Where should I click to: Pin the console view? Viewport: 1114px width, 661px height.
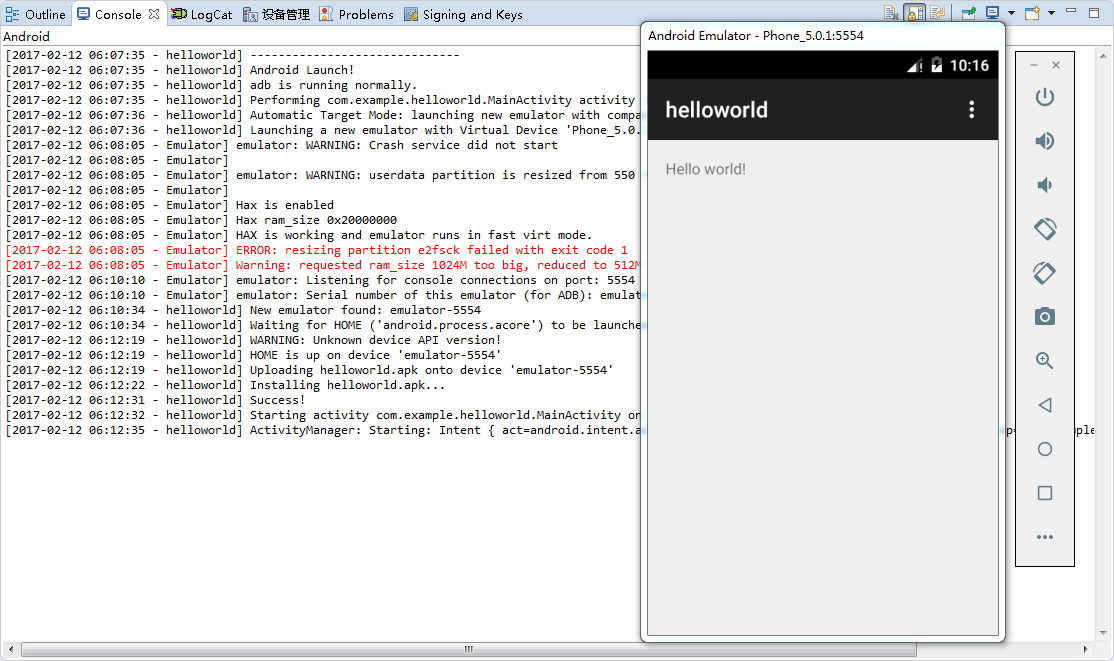click(x=968, y=13)
